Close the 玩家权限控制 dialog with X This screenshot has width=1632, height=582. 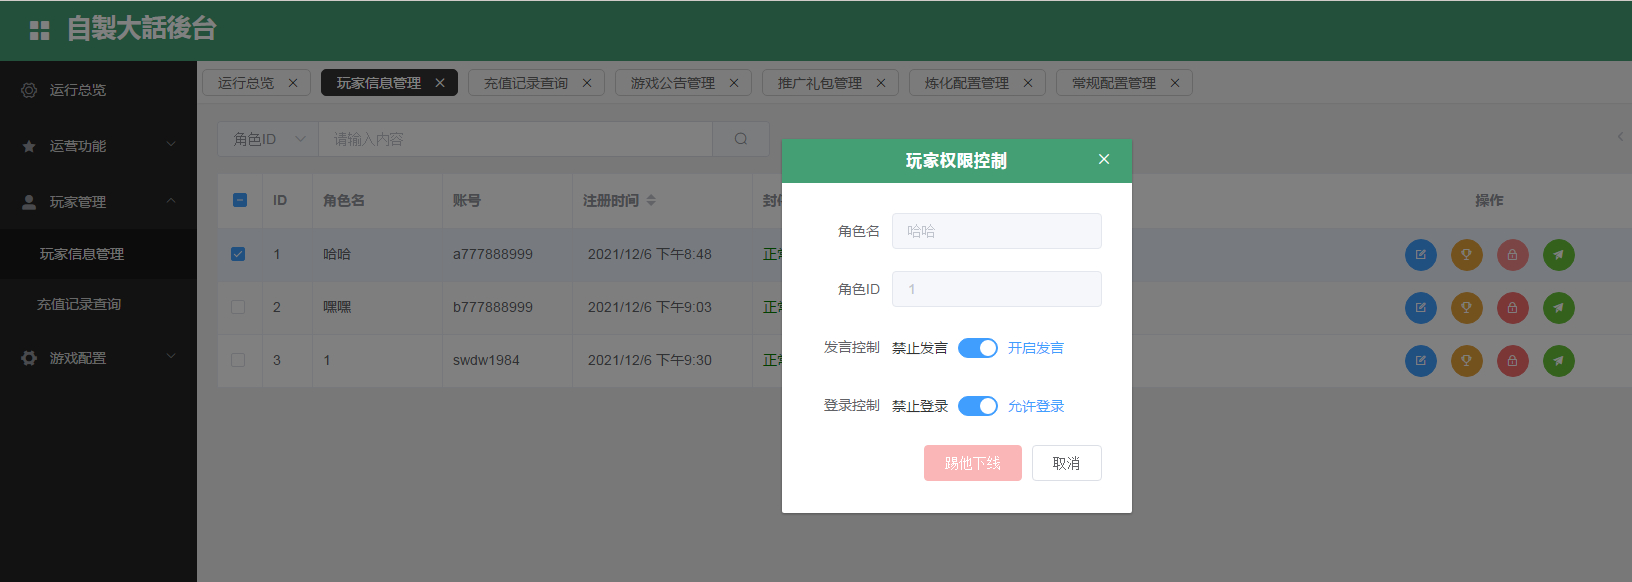[1104, 159]
